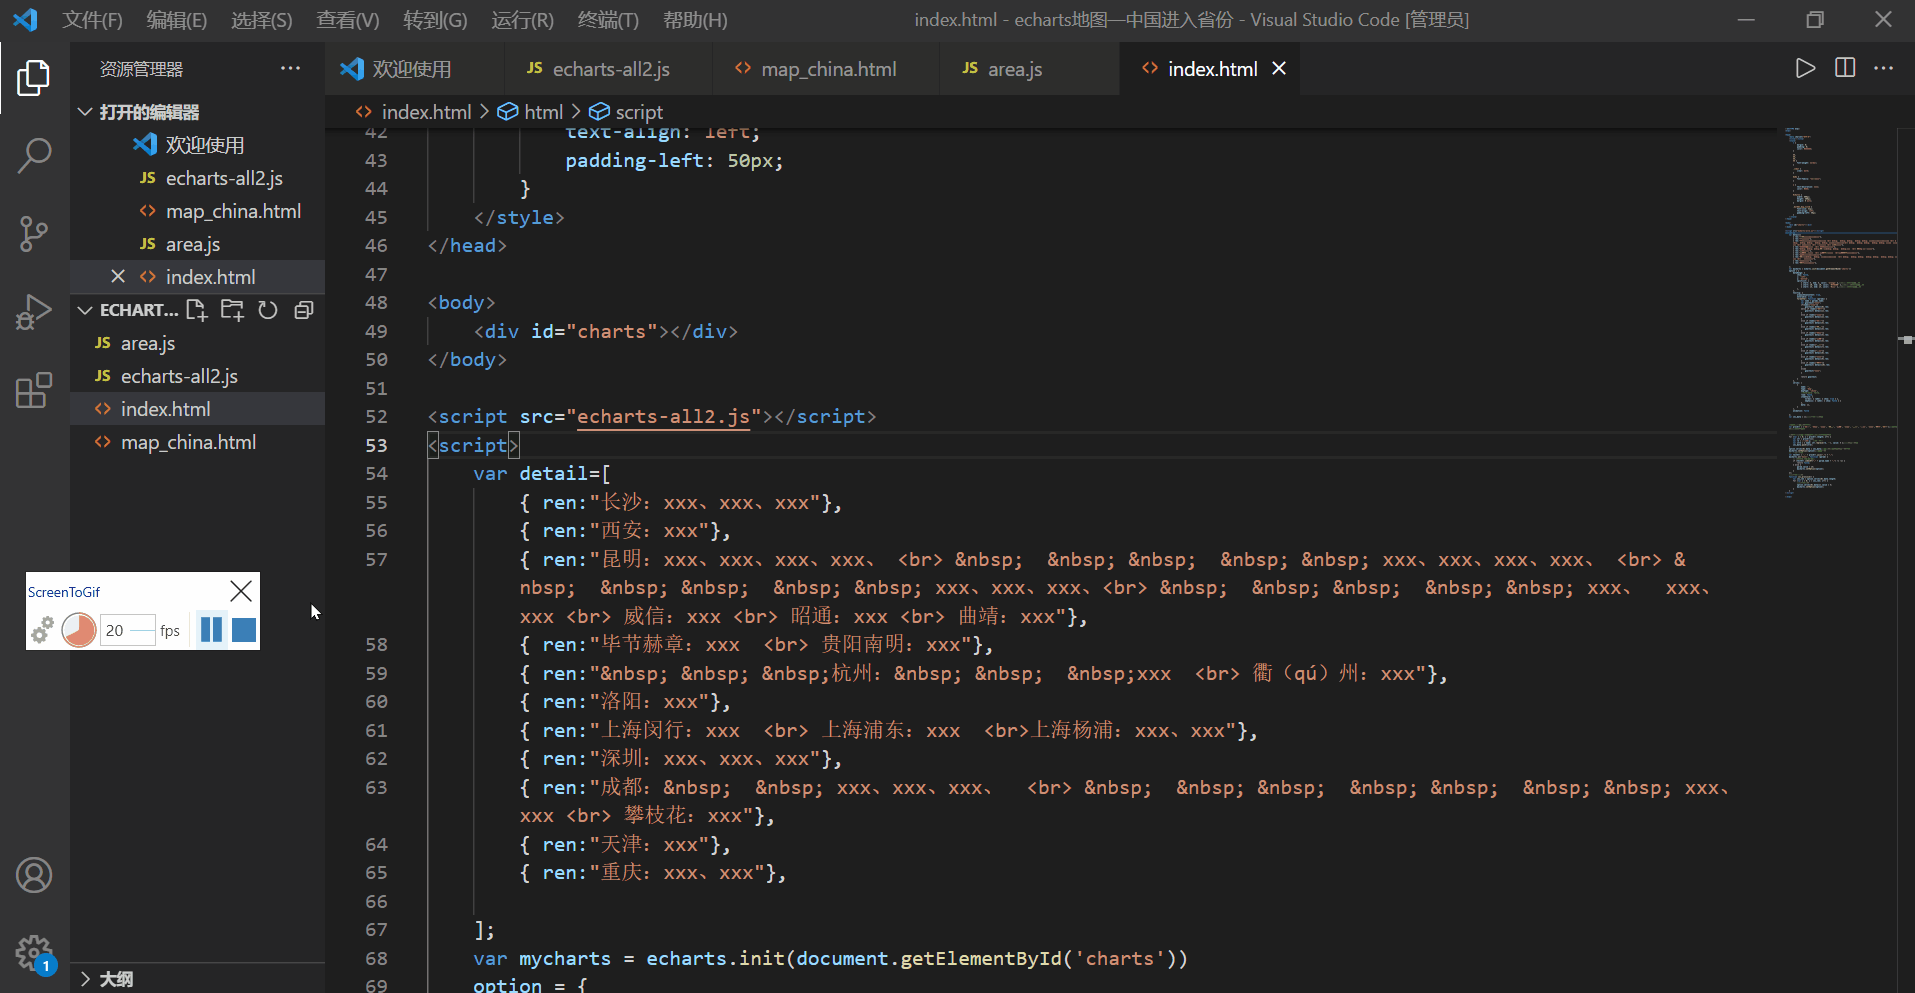Close the ScreenToGif recorder window
This screenshot has height=993, width=1915.
pyautogui.click(x=241, y=591)
